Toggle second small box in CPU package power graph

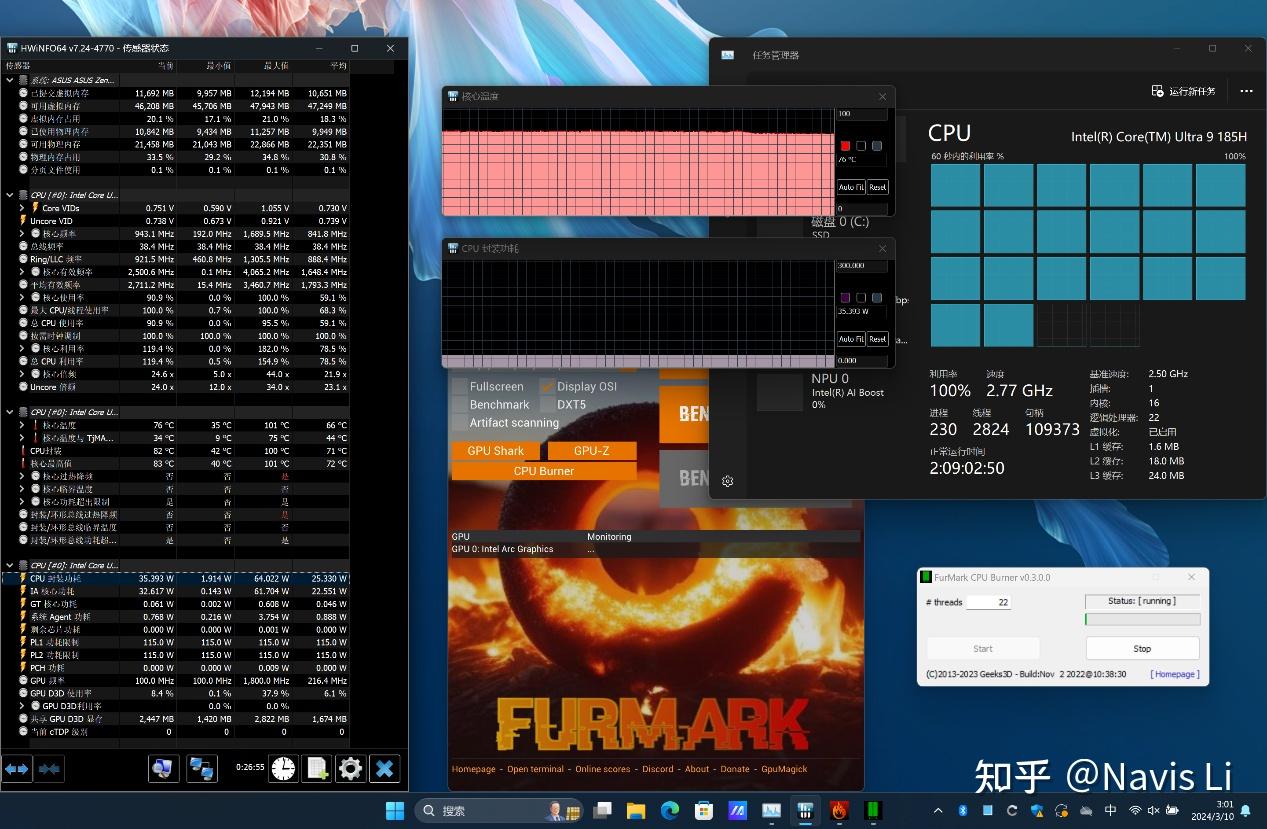click(877, 298)
